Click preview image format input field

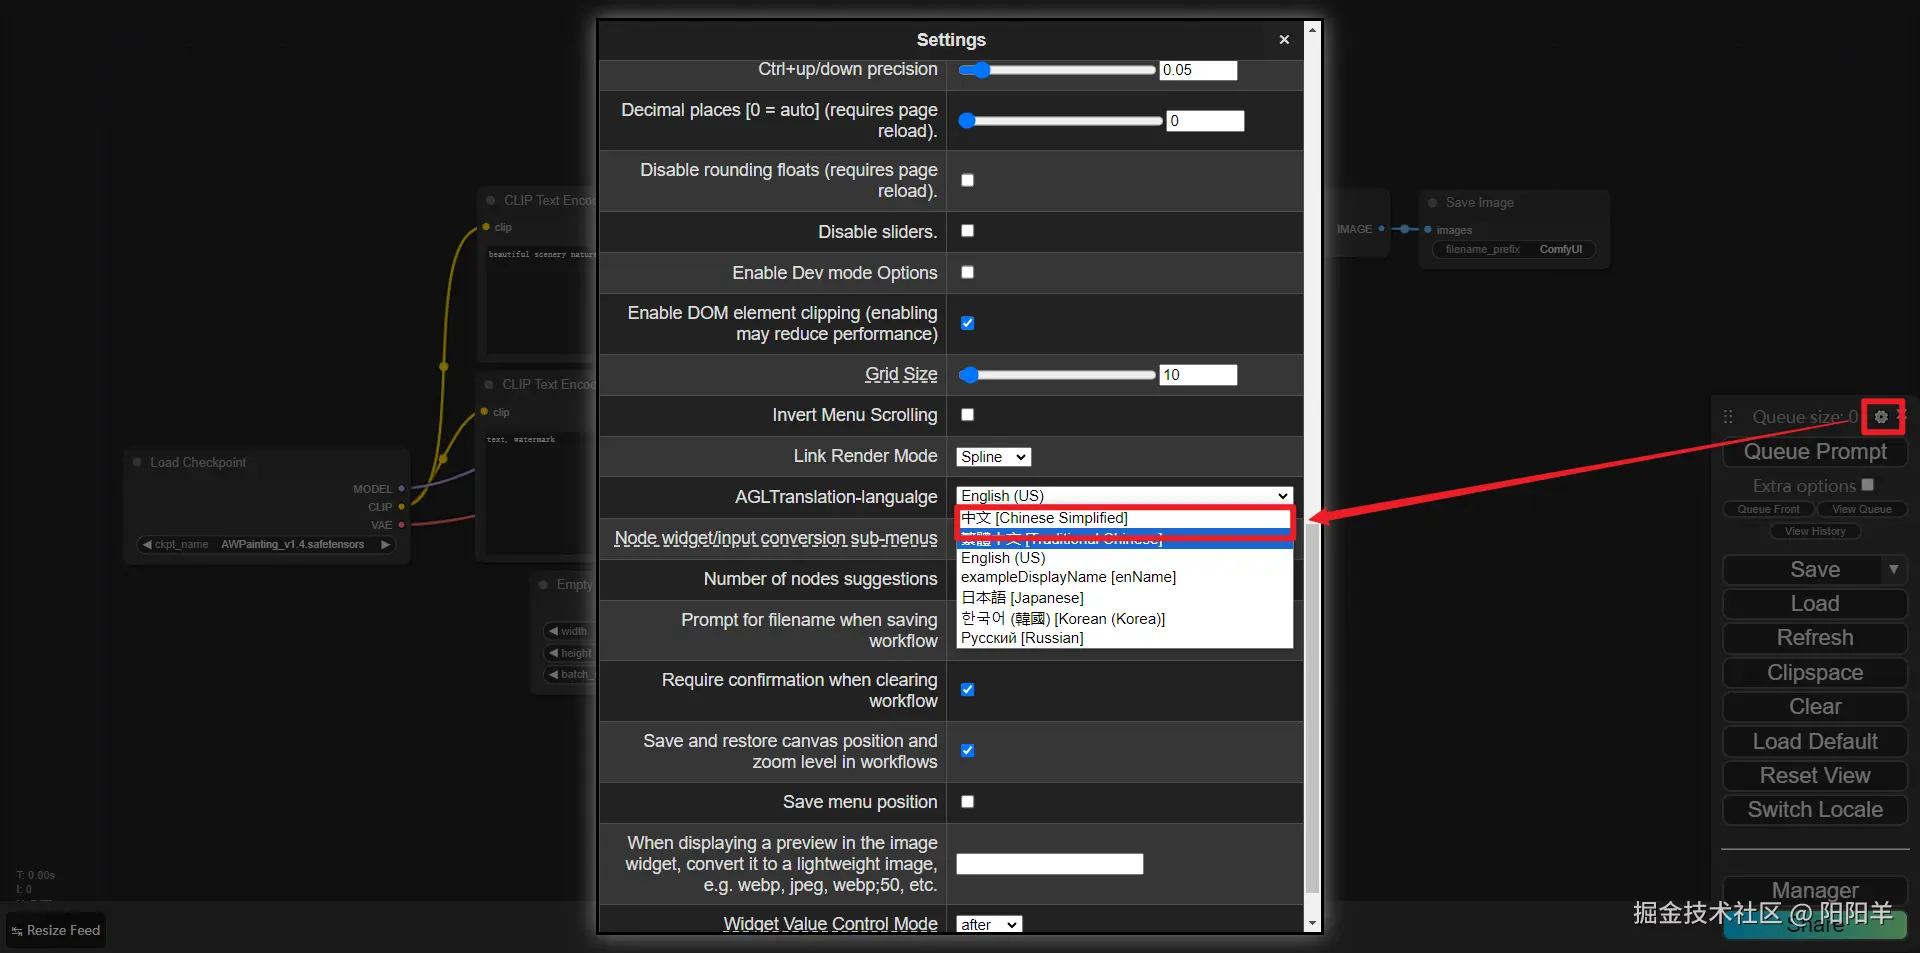(1049, 864)
